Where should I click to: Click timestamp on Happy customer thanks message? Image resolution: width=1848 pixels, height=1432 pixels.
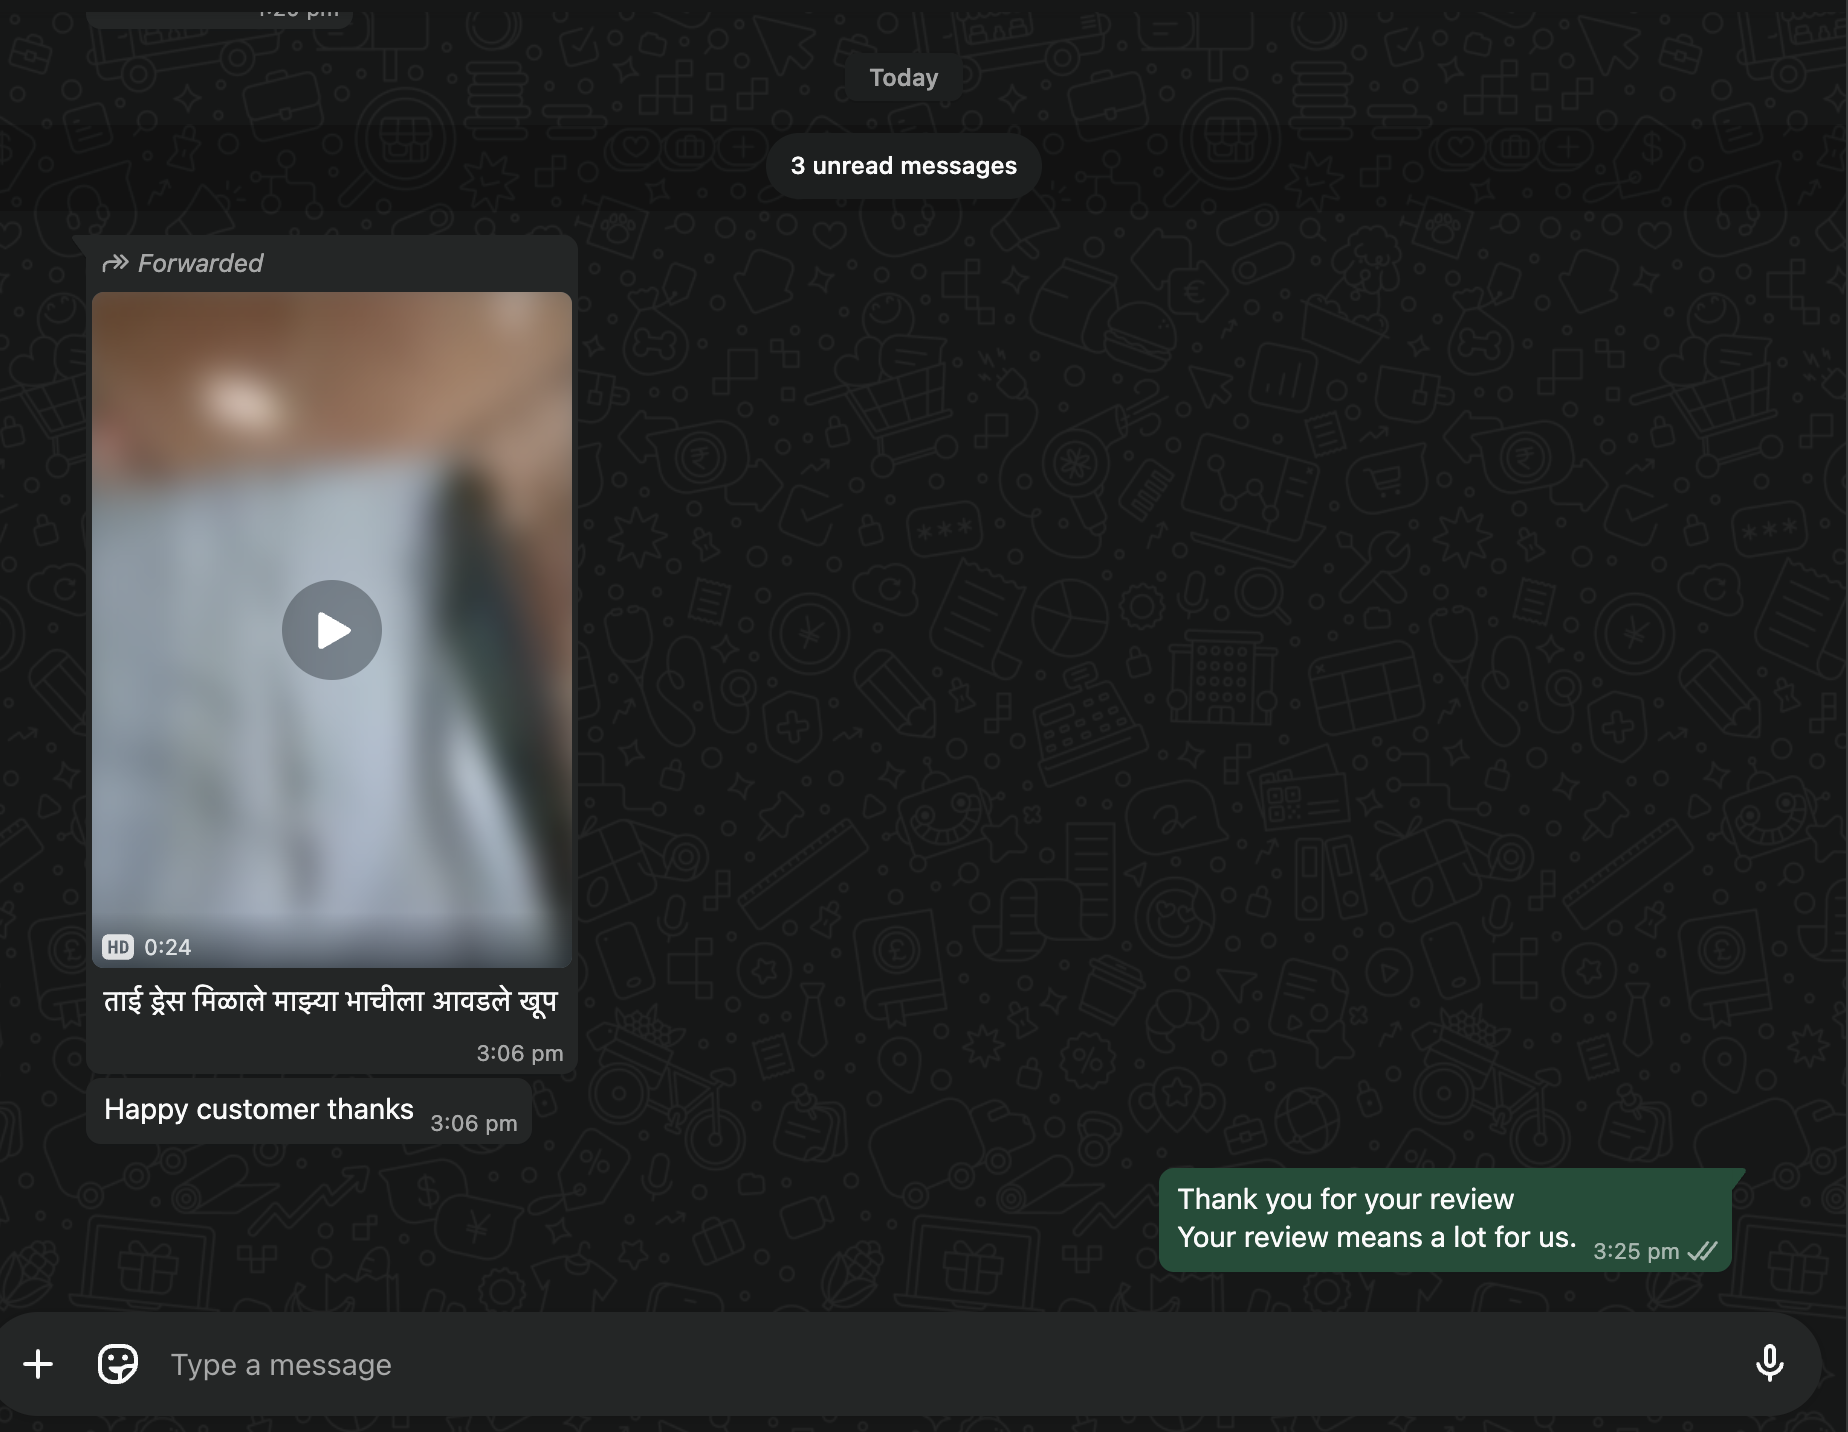tap(473, 1123)
